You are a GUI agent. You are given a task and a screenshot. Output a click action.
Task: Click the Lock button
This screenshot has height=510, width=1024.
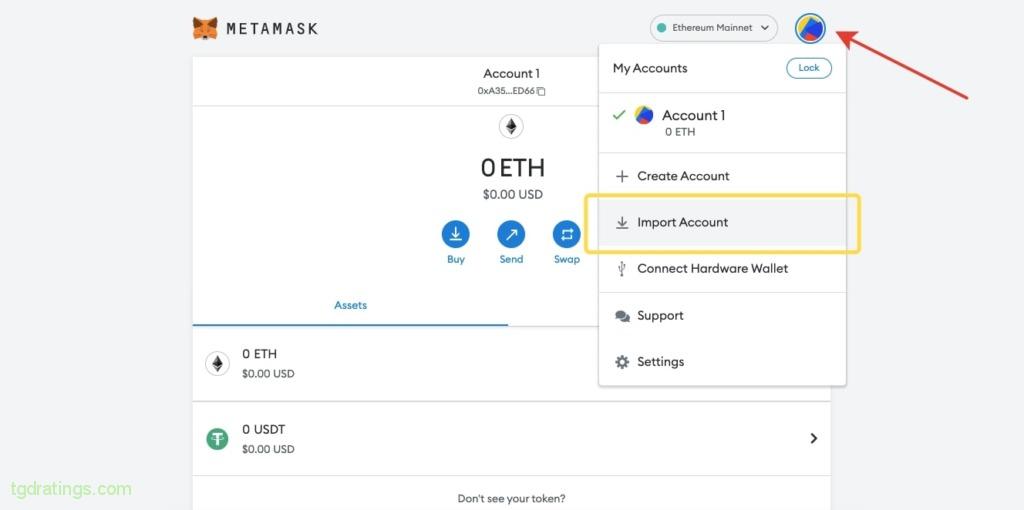click(x=808, y=68)
